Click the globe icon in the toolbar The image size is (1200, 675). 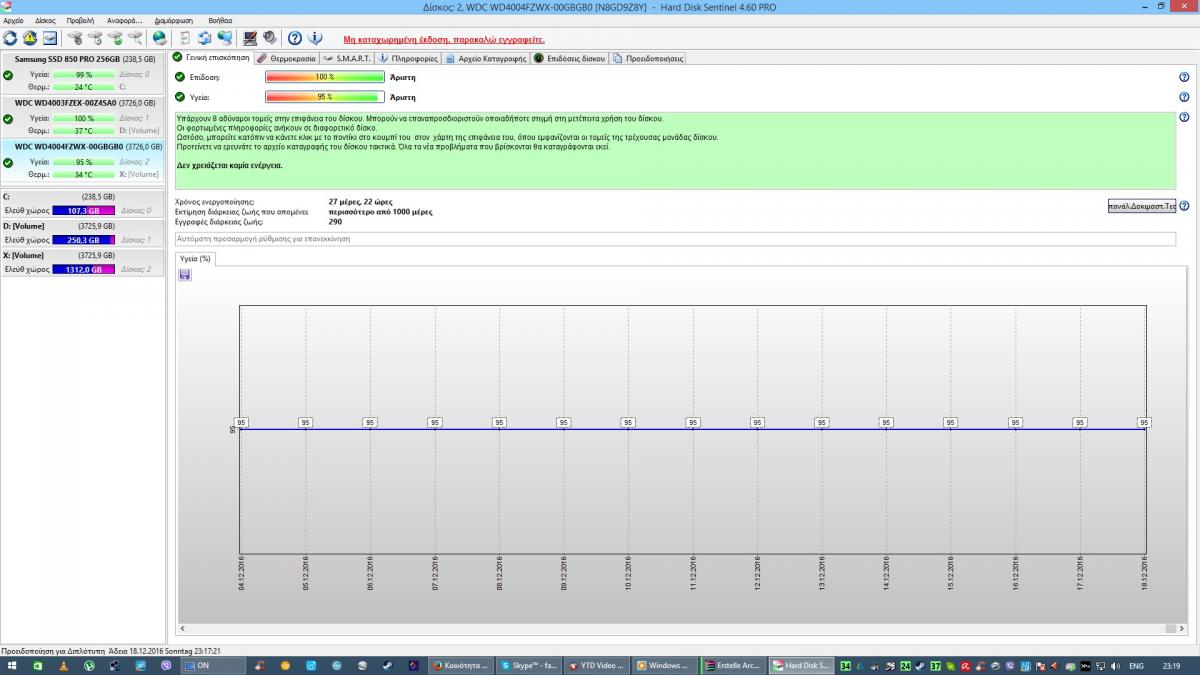pyautogui.click(x=159, y=38)
